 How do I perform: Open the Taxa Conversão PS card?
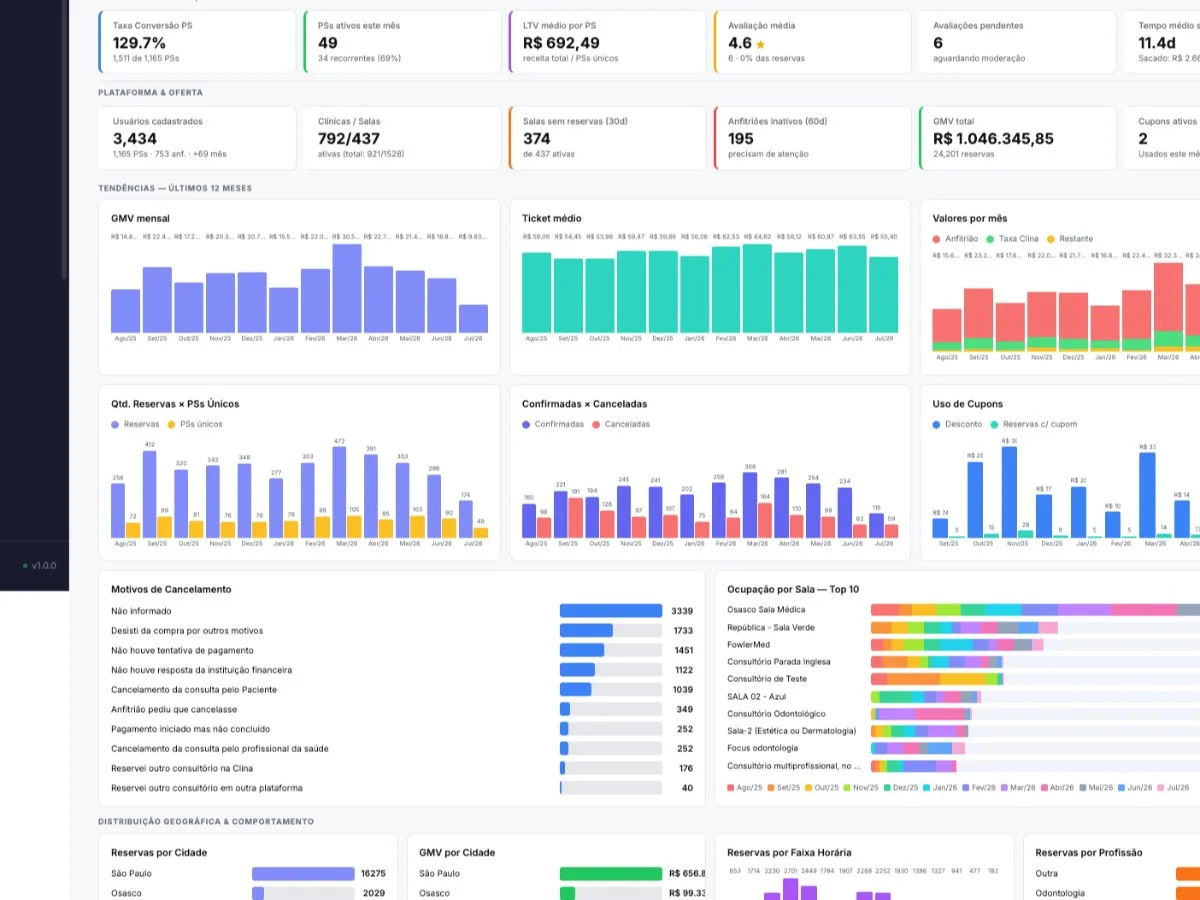click(198, 42)
